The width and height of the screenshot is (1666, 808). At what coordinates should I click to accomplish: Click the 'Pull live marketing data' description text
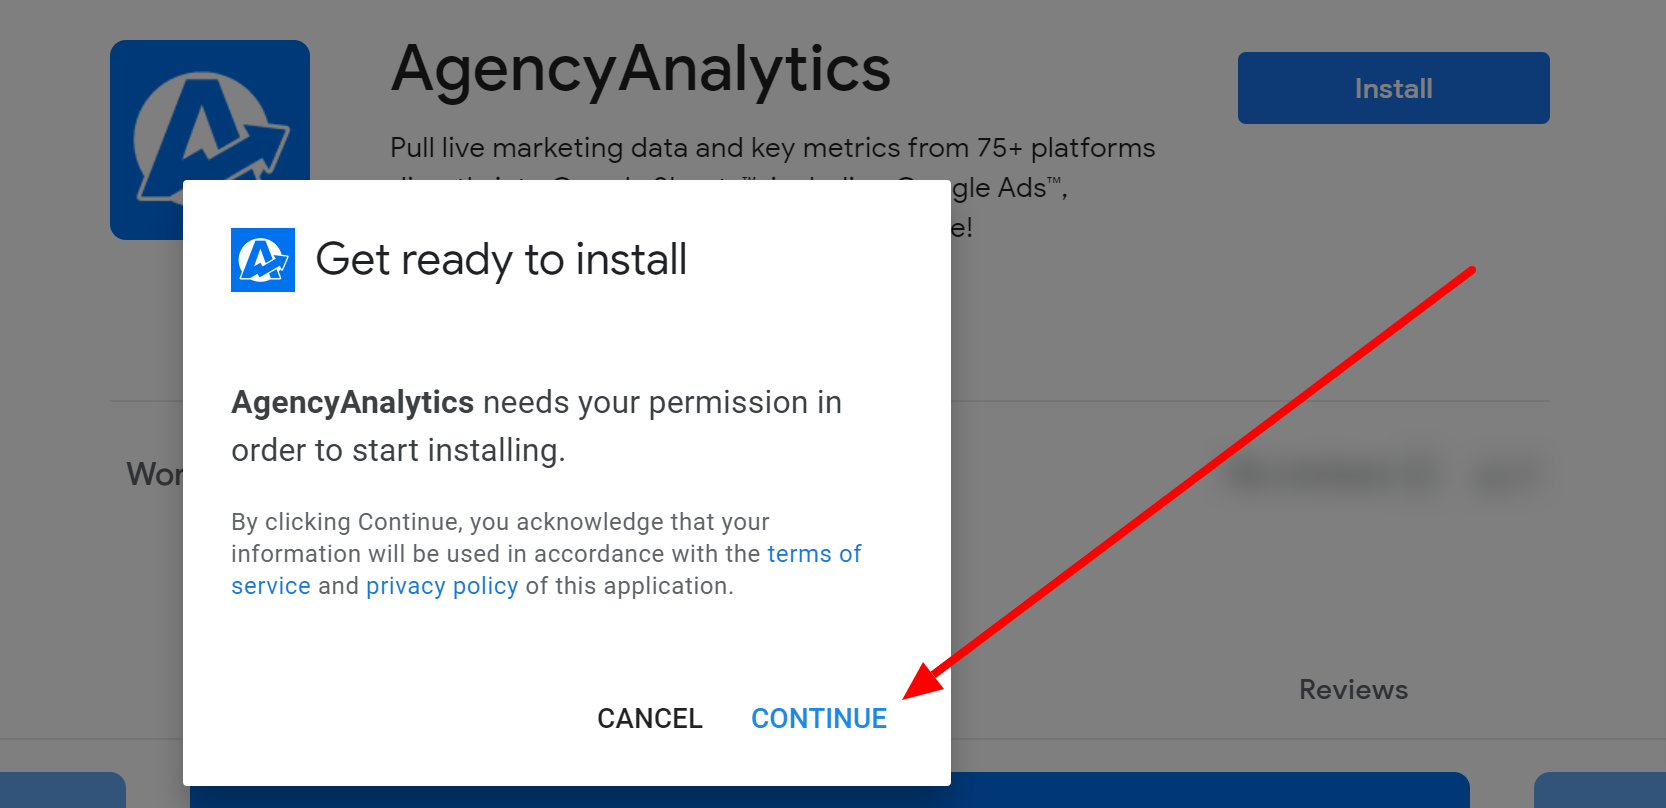coord(772,148)
